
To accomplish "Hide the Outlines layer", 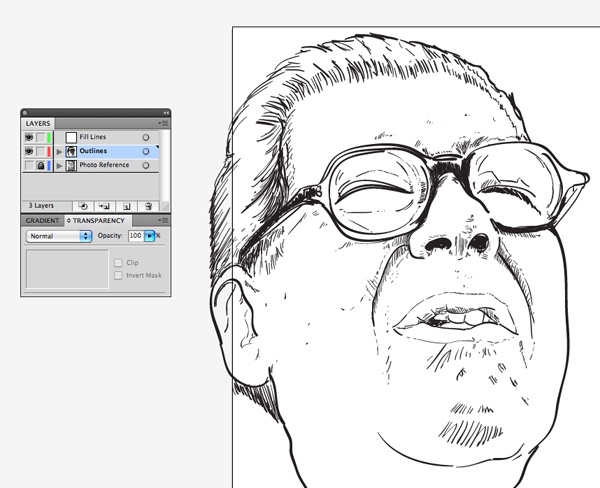I will 29,152.
